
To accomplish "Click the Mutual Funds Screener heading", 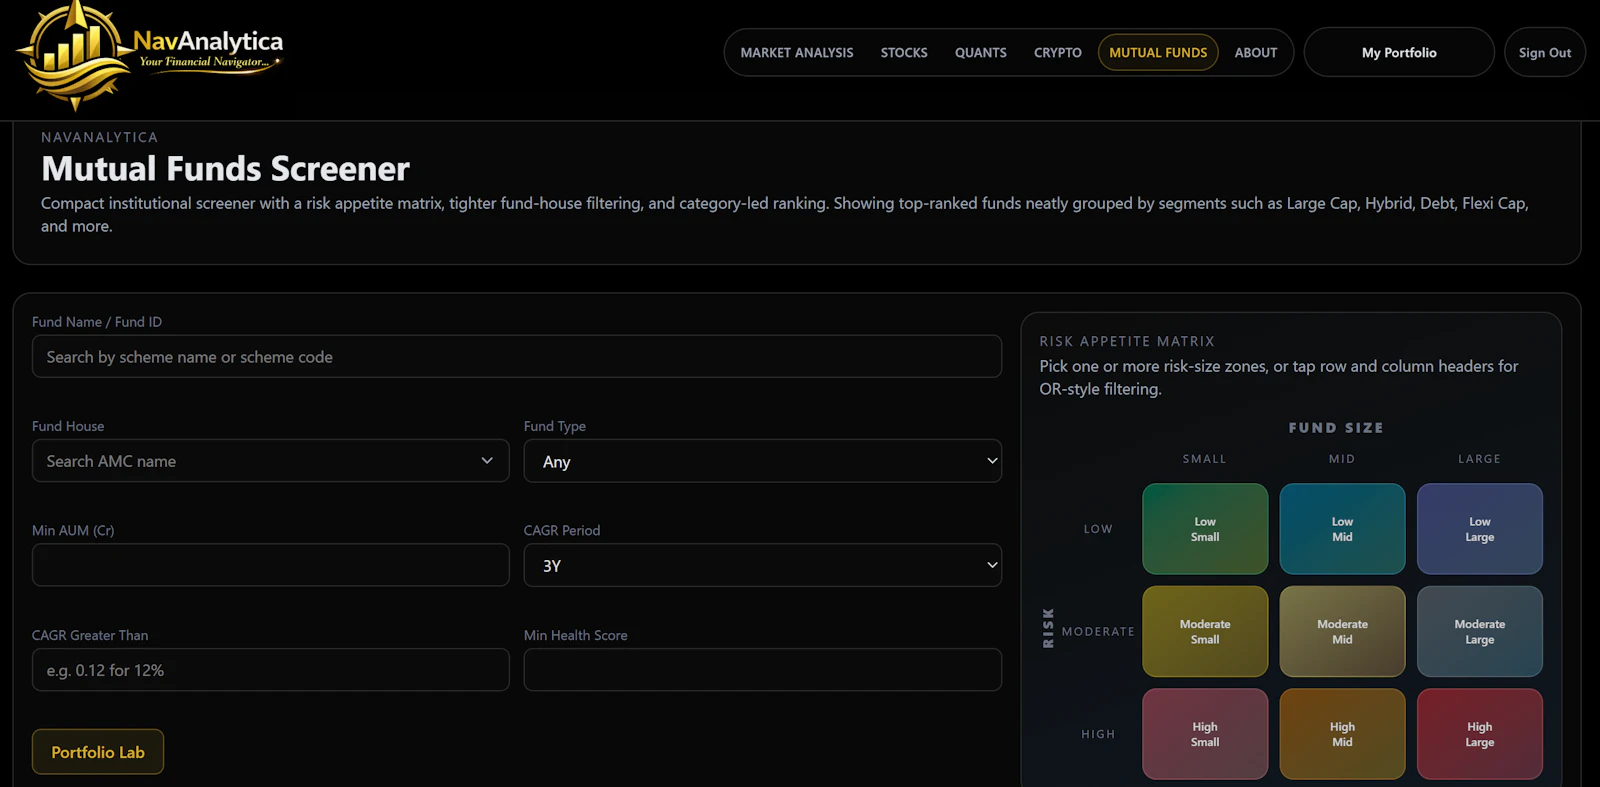I will pos(226,169).
